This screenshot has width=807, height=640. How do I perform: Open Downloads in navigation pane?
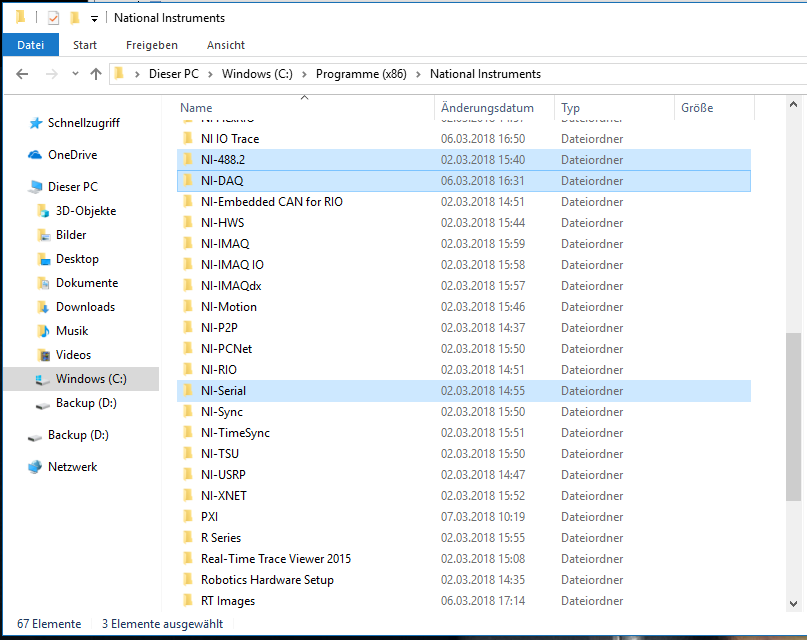[x=85, y=307]
